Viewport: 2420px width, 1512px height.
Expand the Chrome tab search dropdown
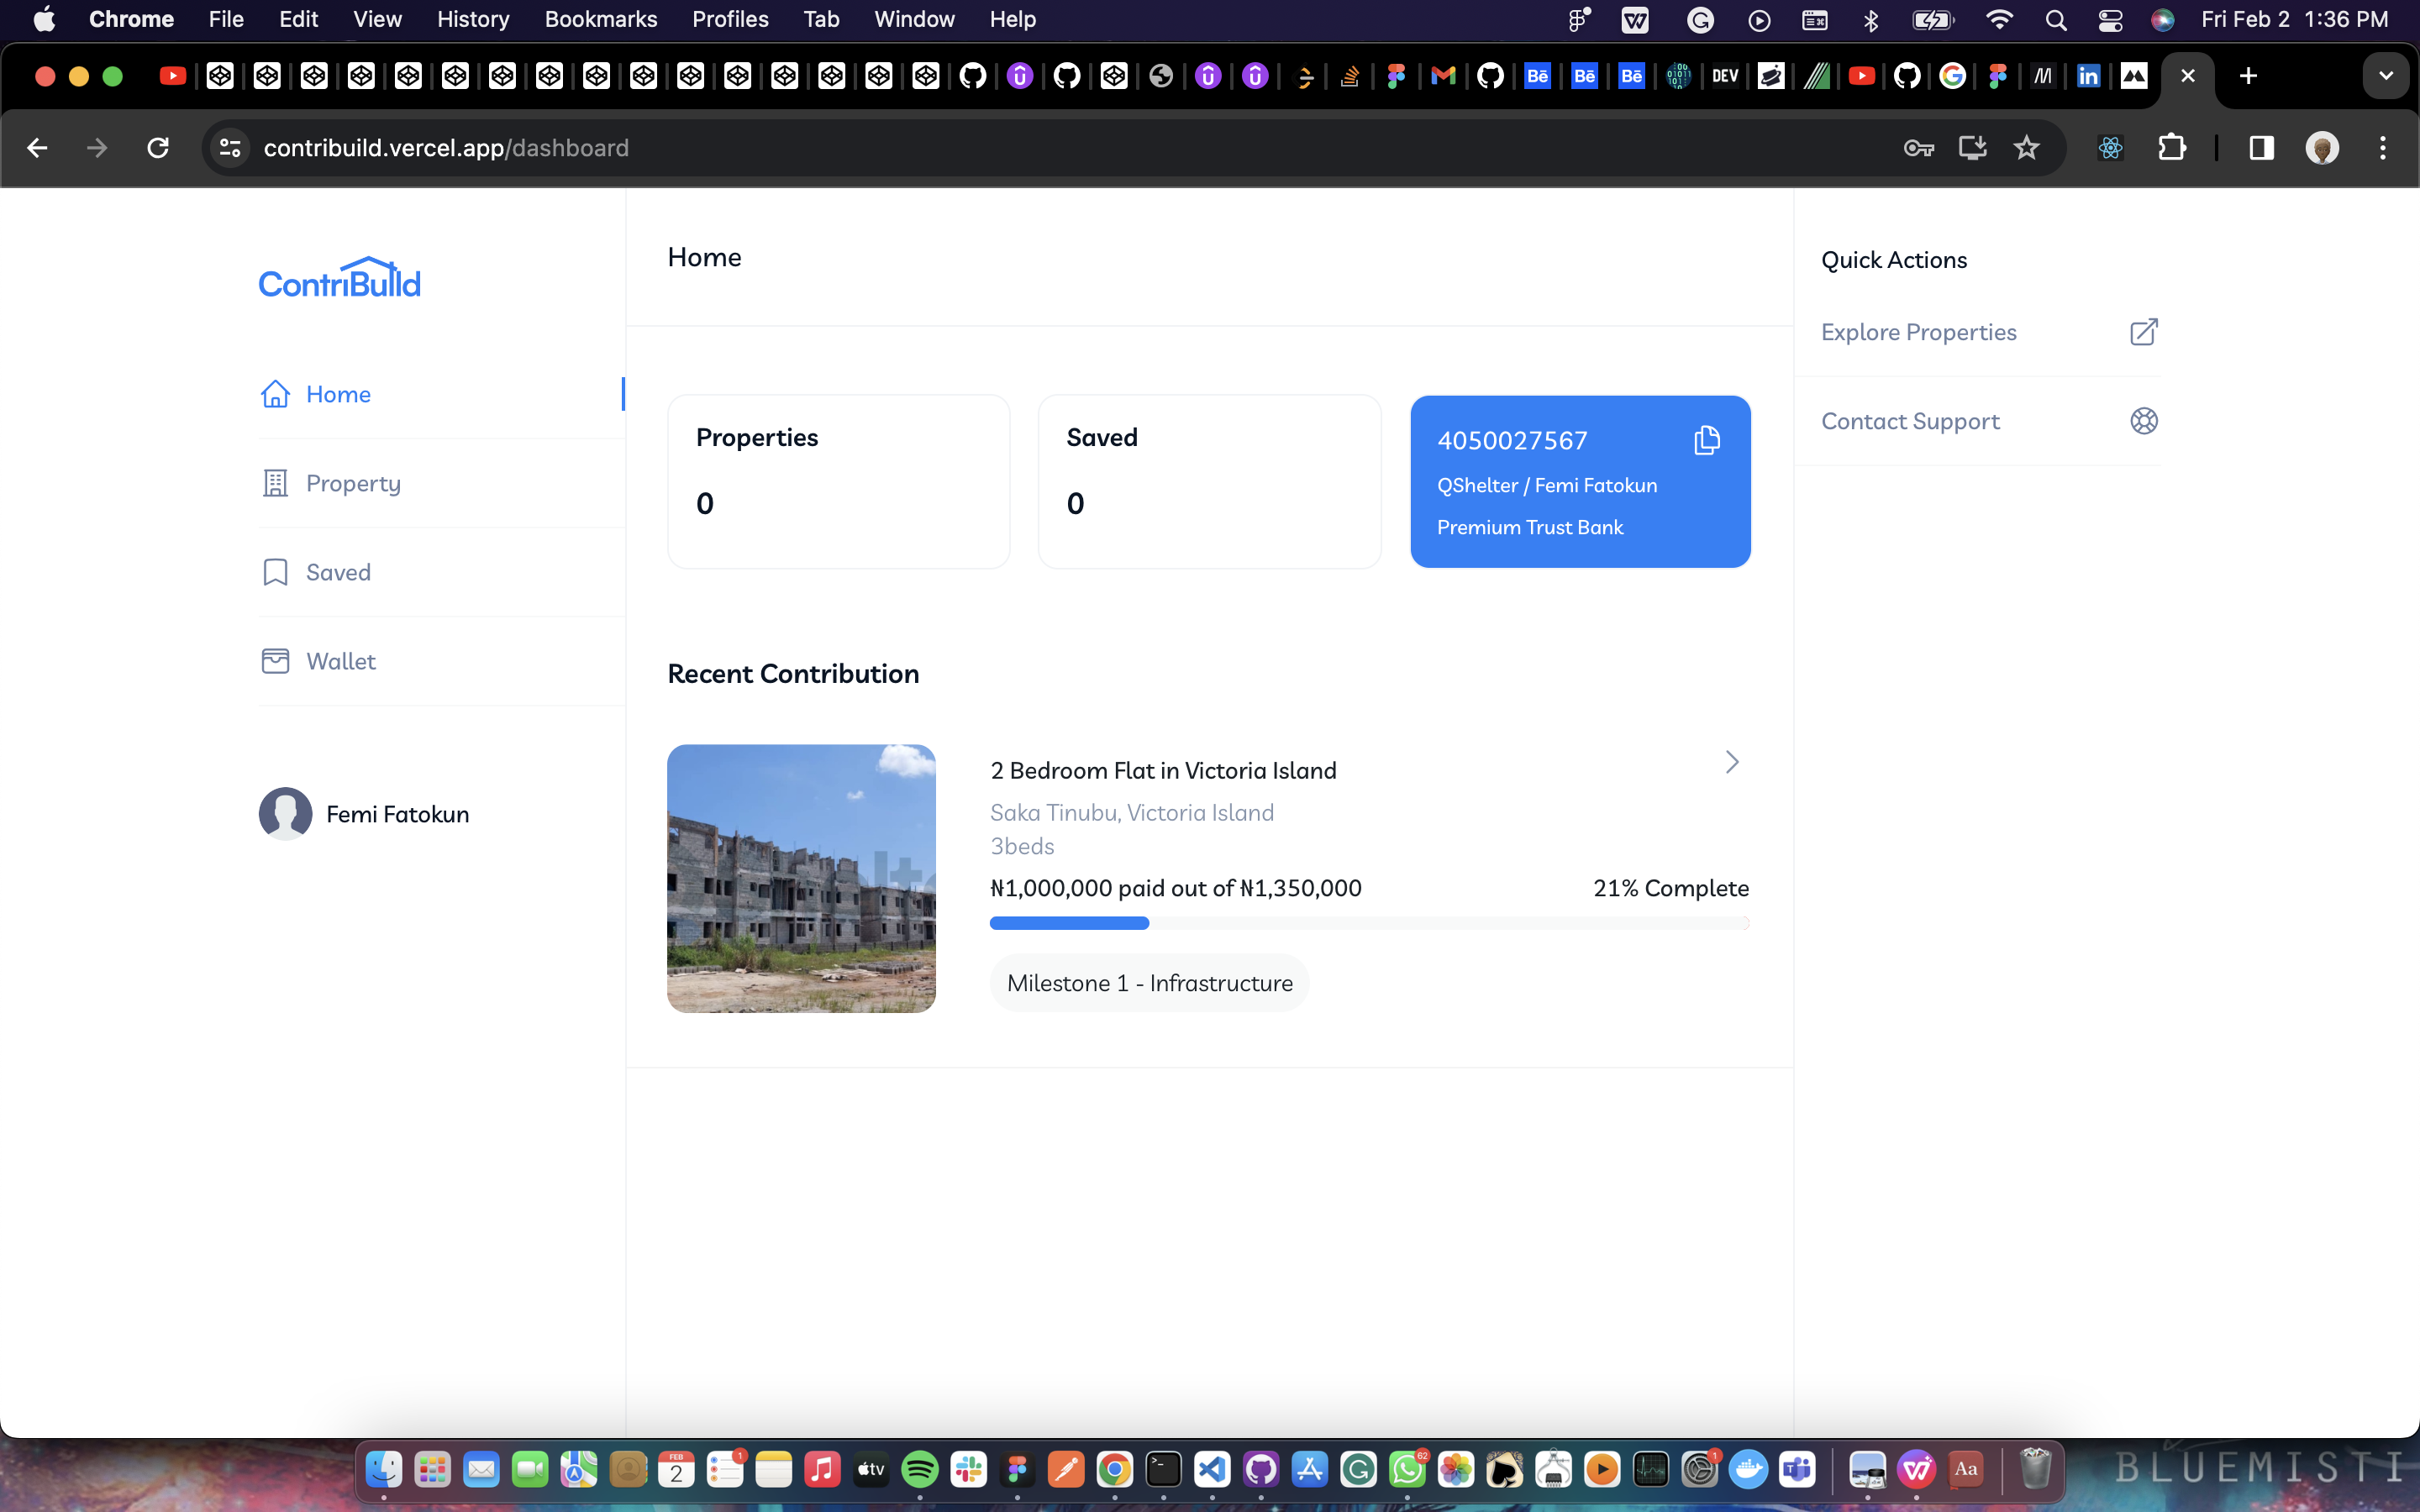(x=2386, y=76)
